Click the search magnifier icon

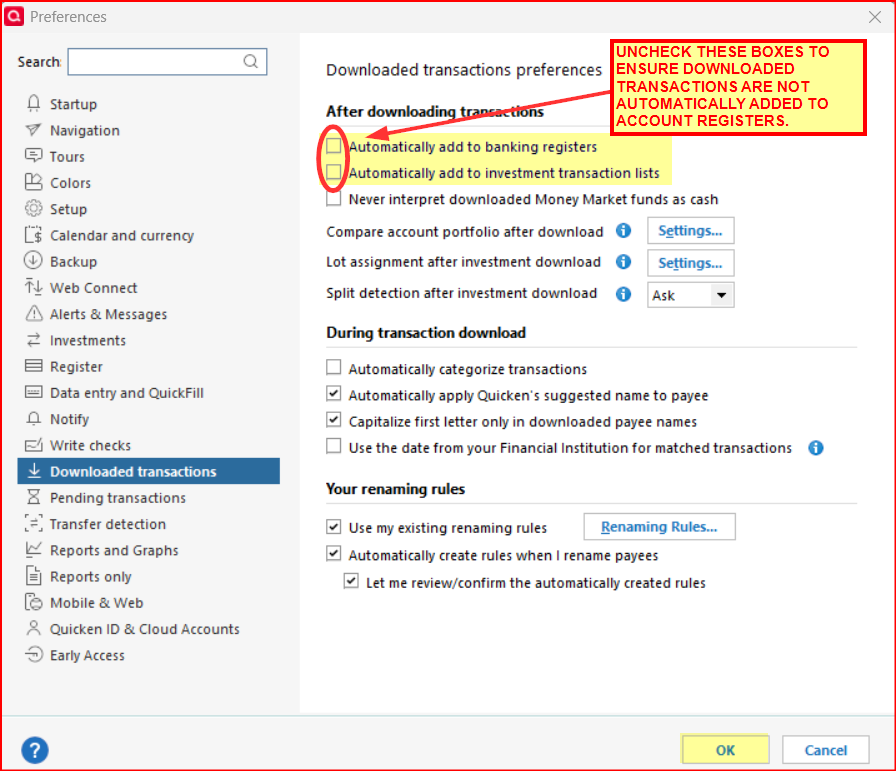(x=251, y=61)
